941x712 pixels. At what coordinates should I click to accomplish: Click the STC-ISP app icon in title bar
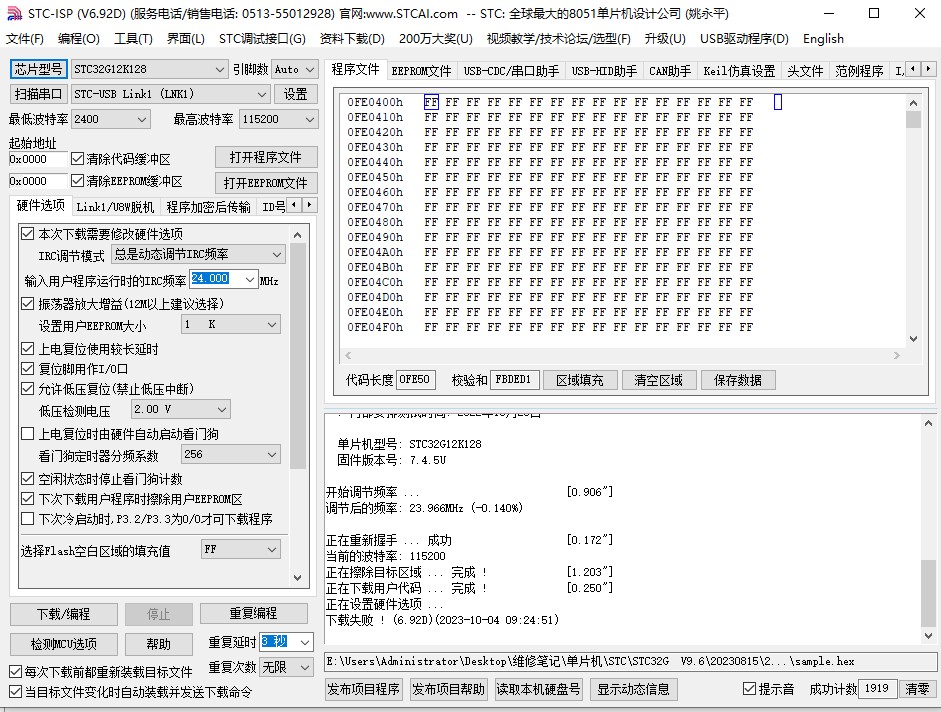13,13
